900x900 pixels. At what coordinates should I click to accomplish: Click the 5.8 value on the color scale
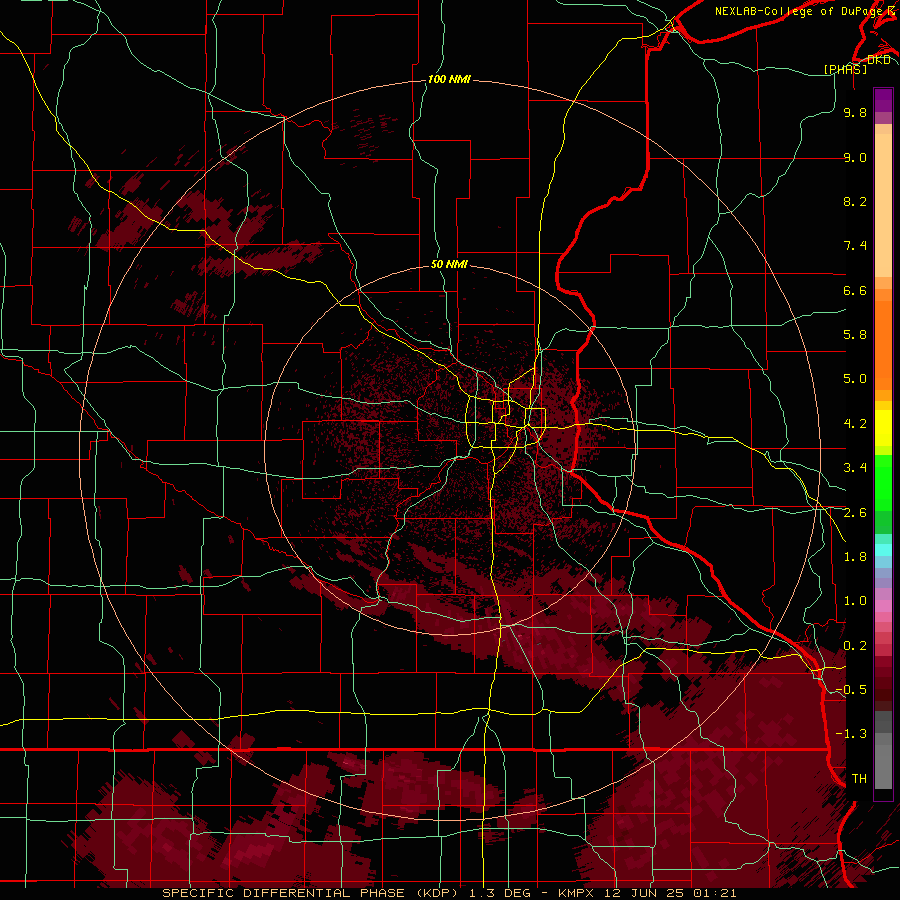855,335
